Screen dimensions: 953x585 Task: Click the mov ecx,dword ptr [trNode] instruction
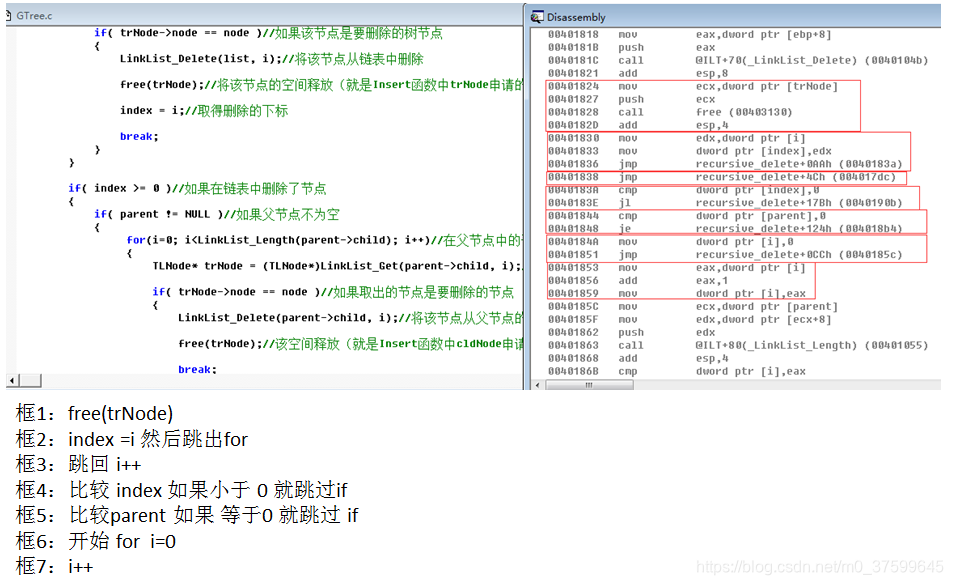(x=728, y=86)
